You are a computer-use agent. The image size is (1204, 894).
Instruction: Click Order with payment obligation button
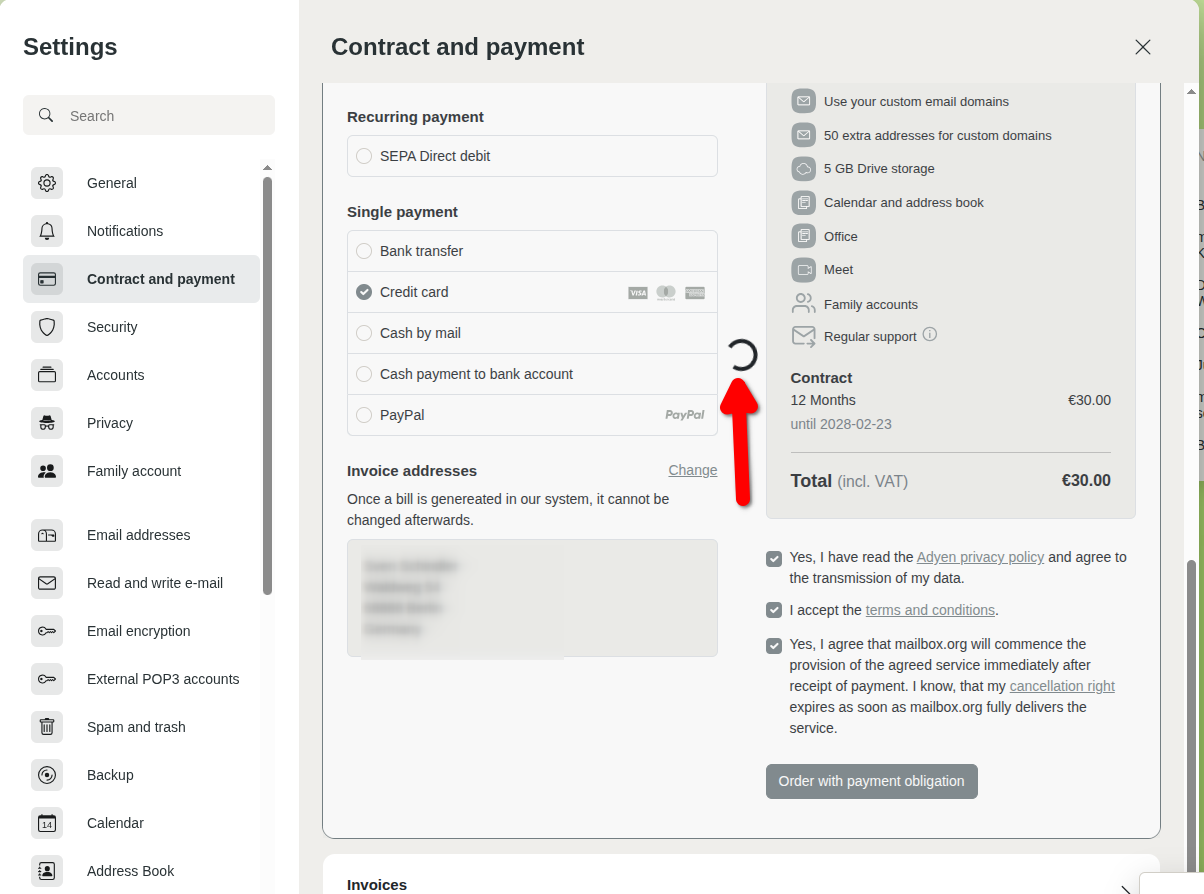[871, 781]
